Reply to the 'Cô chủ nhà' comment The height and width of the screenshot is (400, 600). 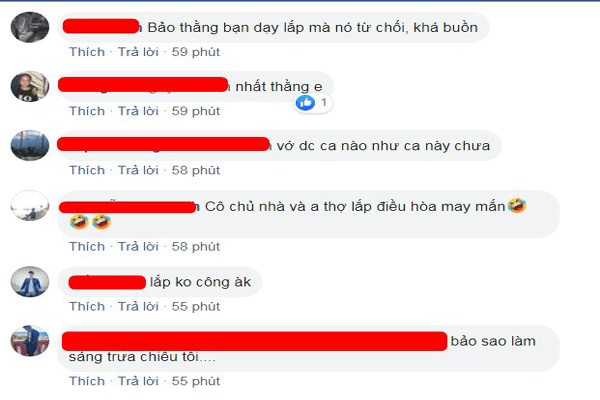pyautogui.click(x=138, y=247)
